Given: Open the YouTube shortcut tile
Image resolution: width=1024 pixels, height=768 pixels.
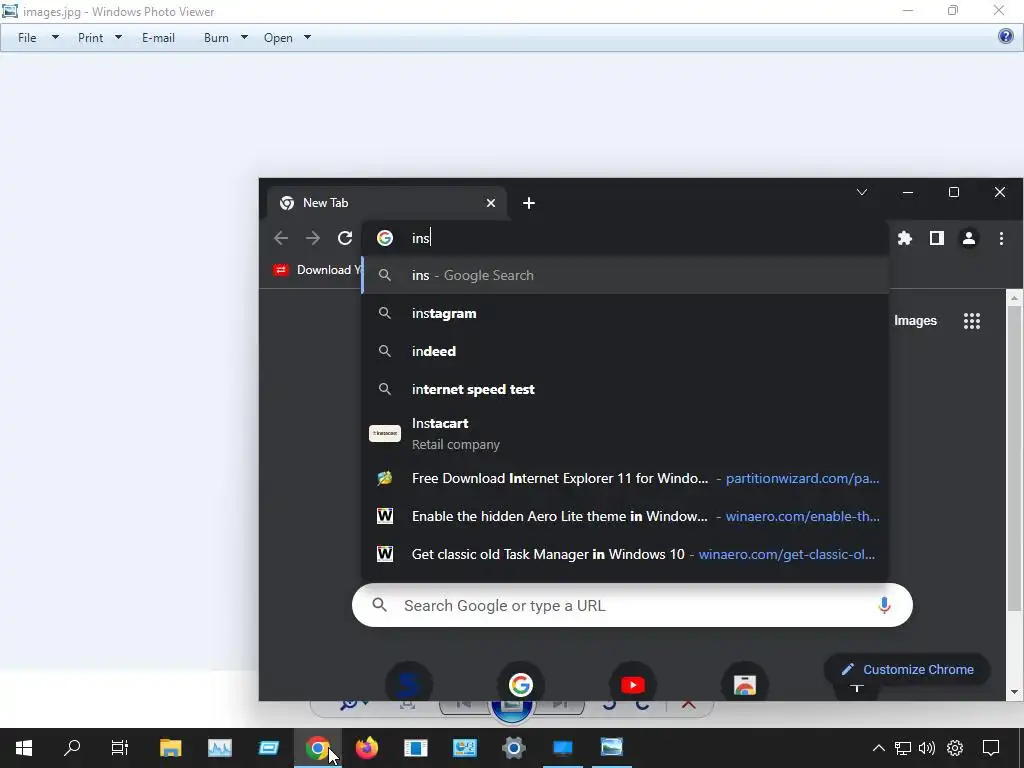Looking at the screenshot, I should (x=632, y=684).
